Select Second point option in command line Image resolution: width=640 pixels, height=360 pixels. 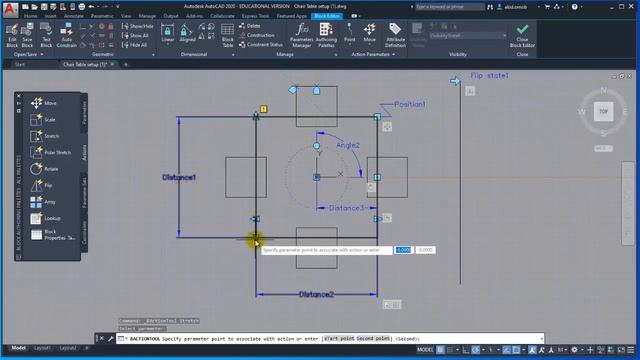[373, 339]
